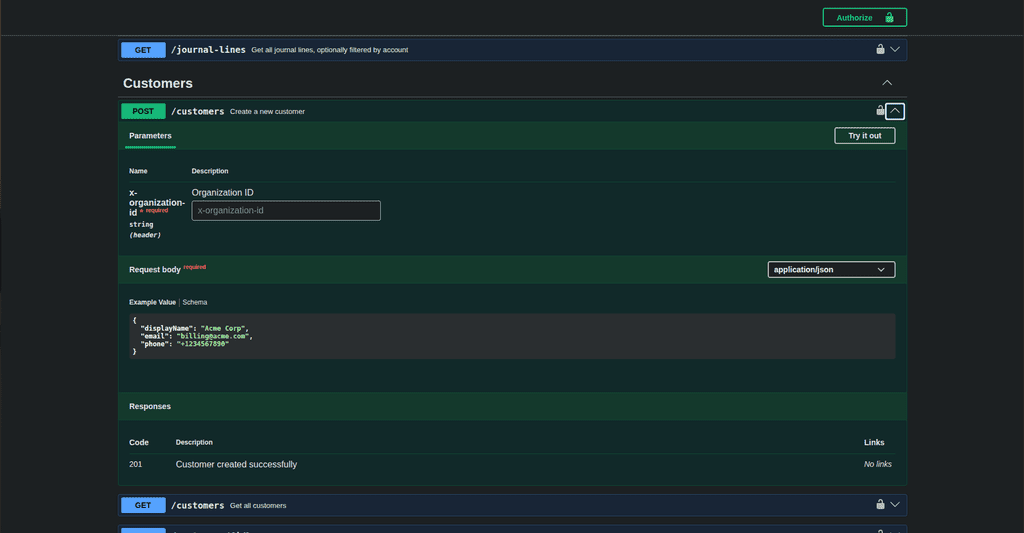Click the lock icon on POST /customers row

880,111
